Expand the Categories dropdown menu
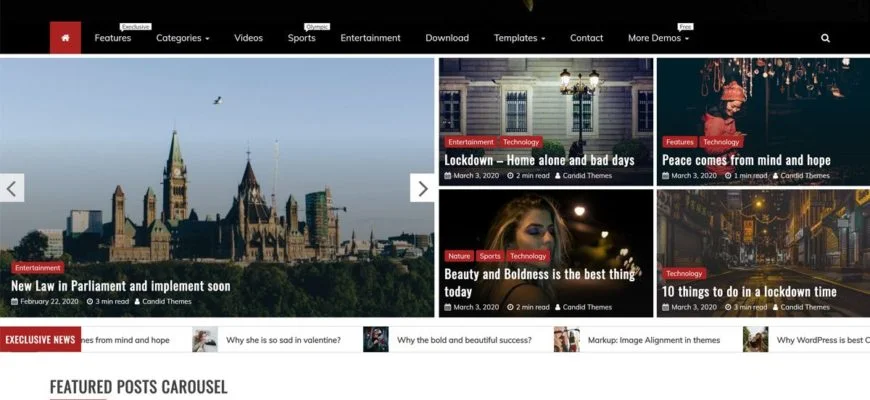 tap(183, 38)
